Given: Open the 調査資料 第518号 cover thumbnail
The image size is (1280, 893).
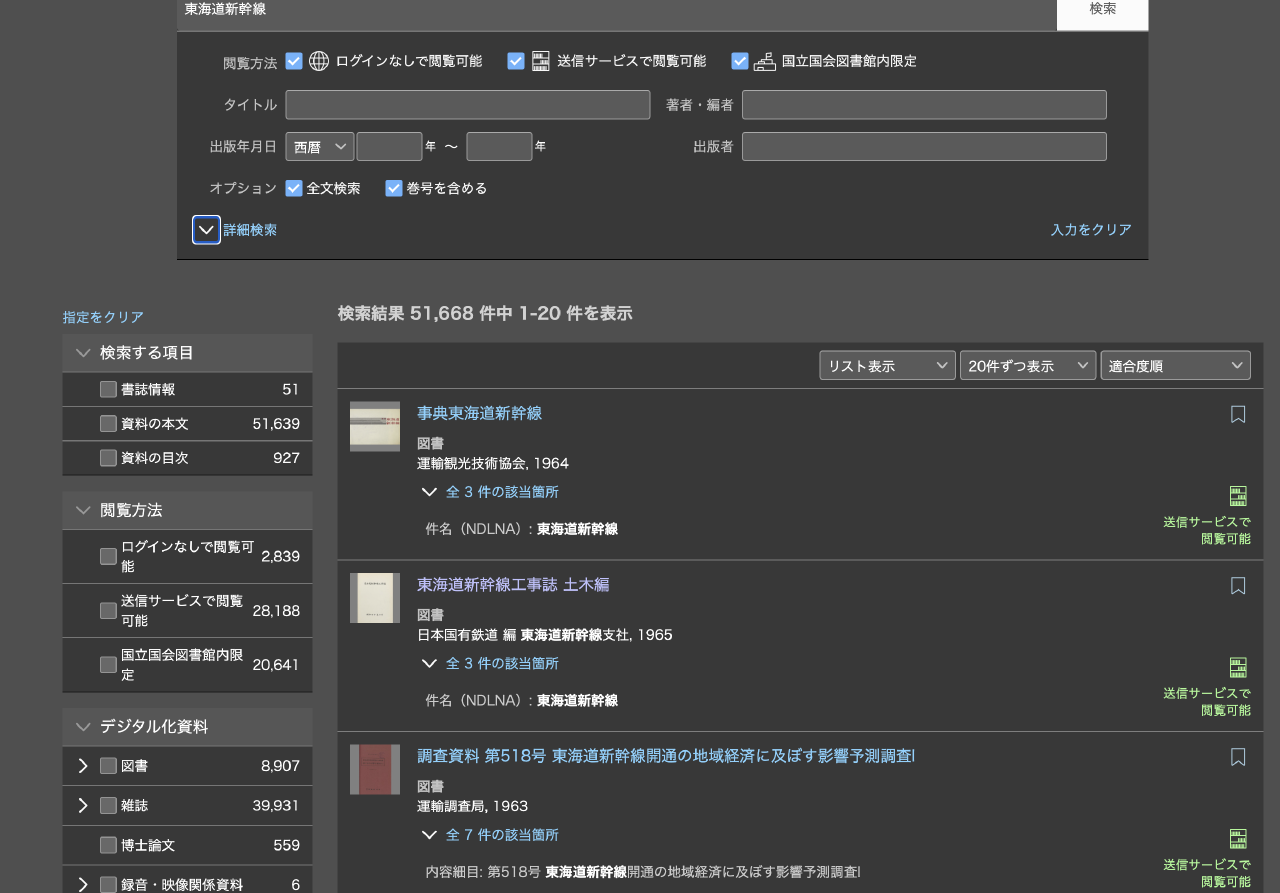Looking at the screenshot, I should (375, 769).
